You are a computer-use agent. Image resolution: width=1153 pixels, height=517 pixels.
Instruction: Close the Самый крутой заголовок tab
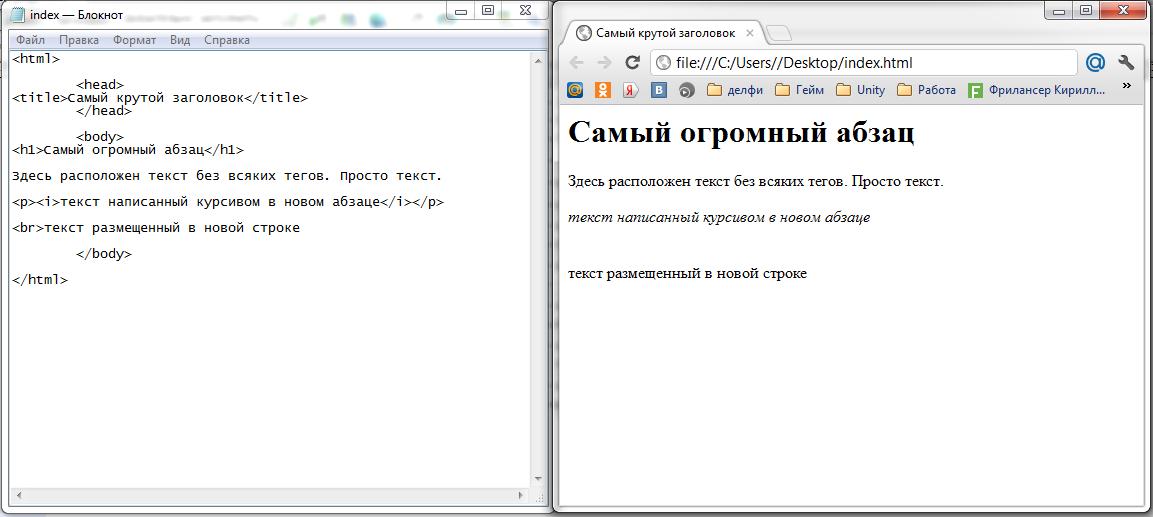click(x=750, y=33)
